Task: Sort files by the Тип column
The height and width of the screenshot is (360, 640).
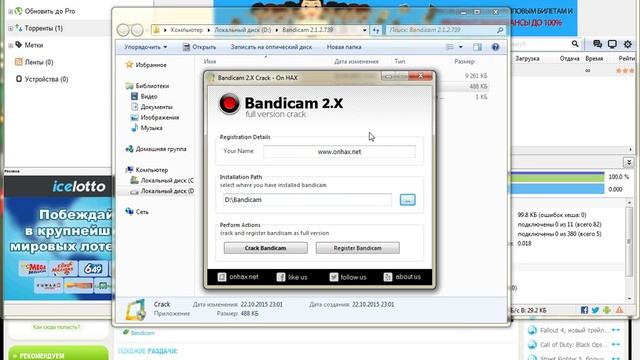Action: click(400, 62)
